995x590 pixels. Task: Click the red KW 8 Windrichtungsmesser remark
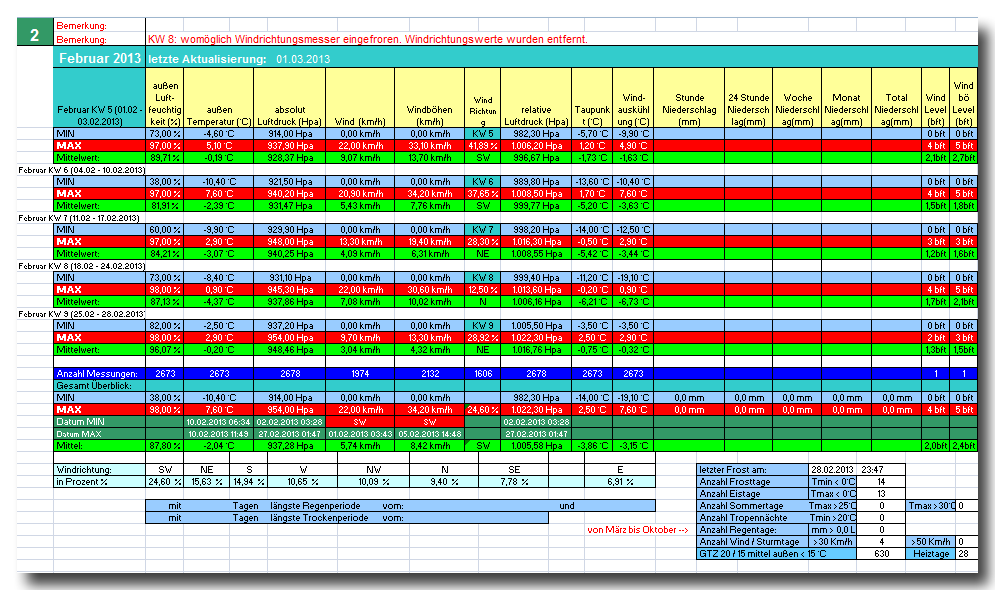click(367, 39)
